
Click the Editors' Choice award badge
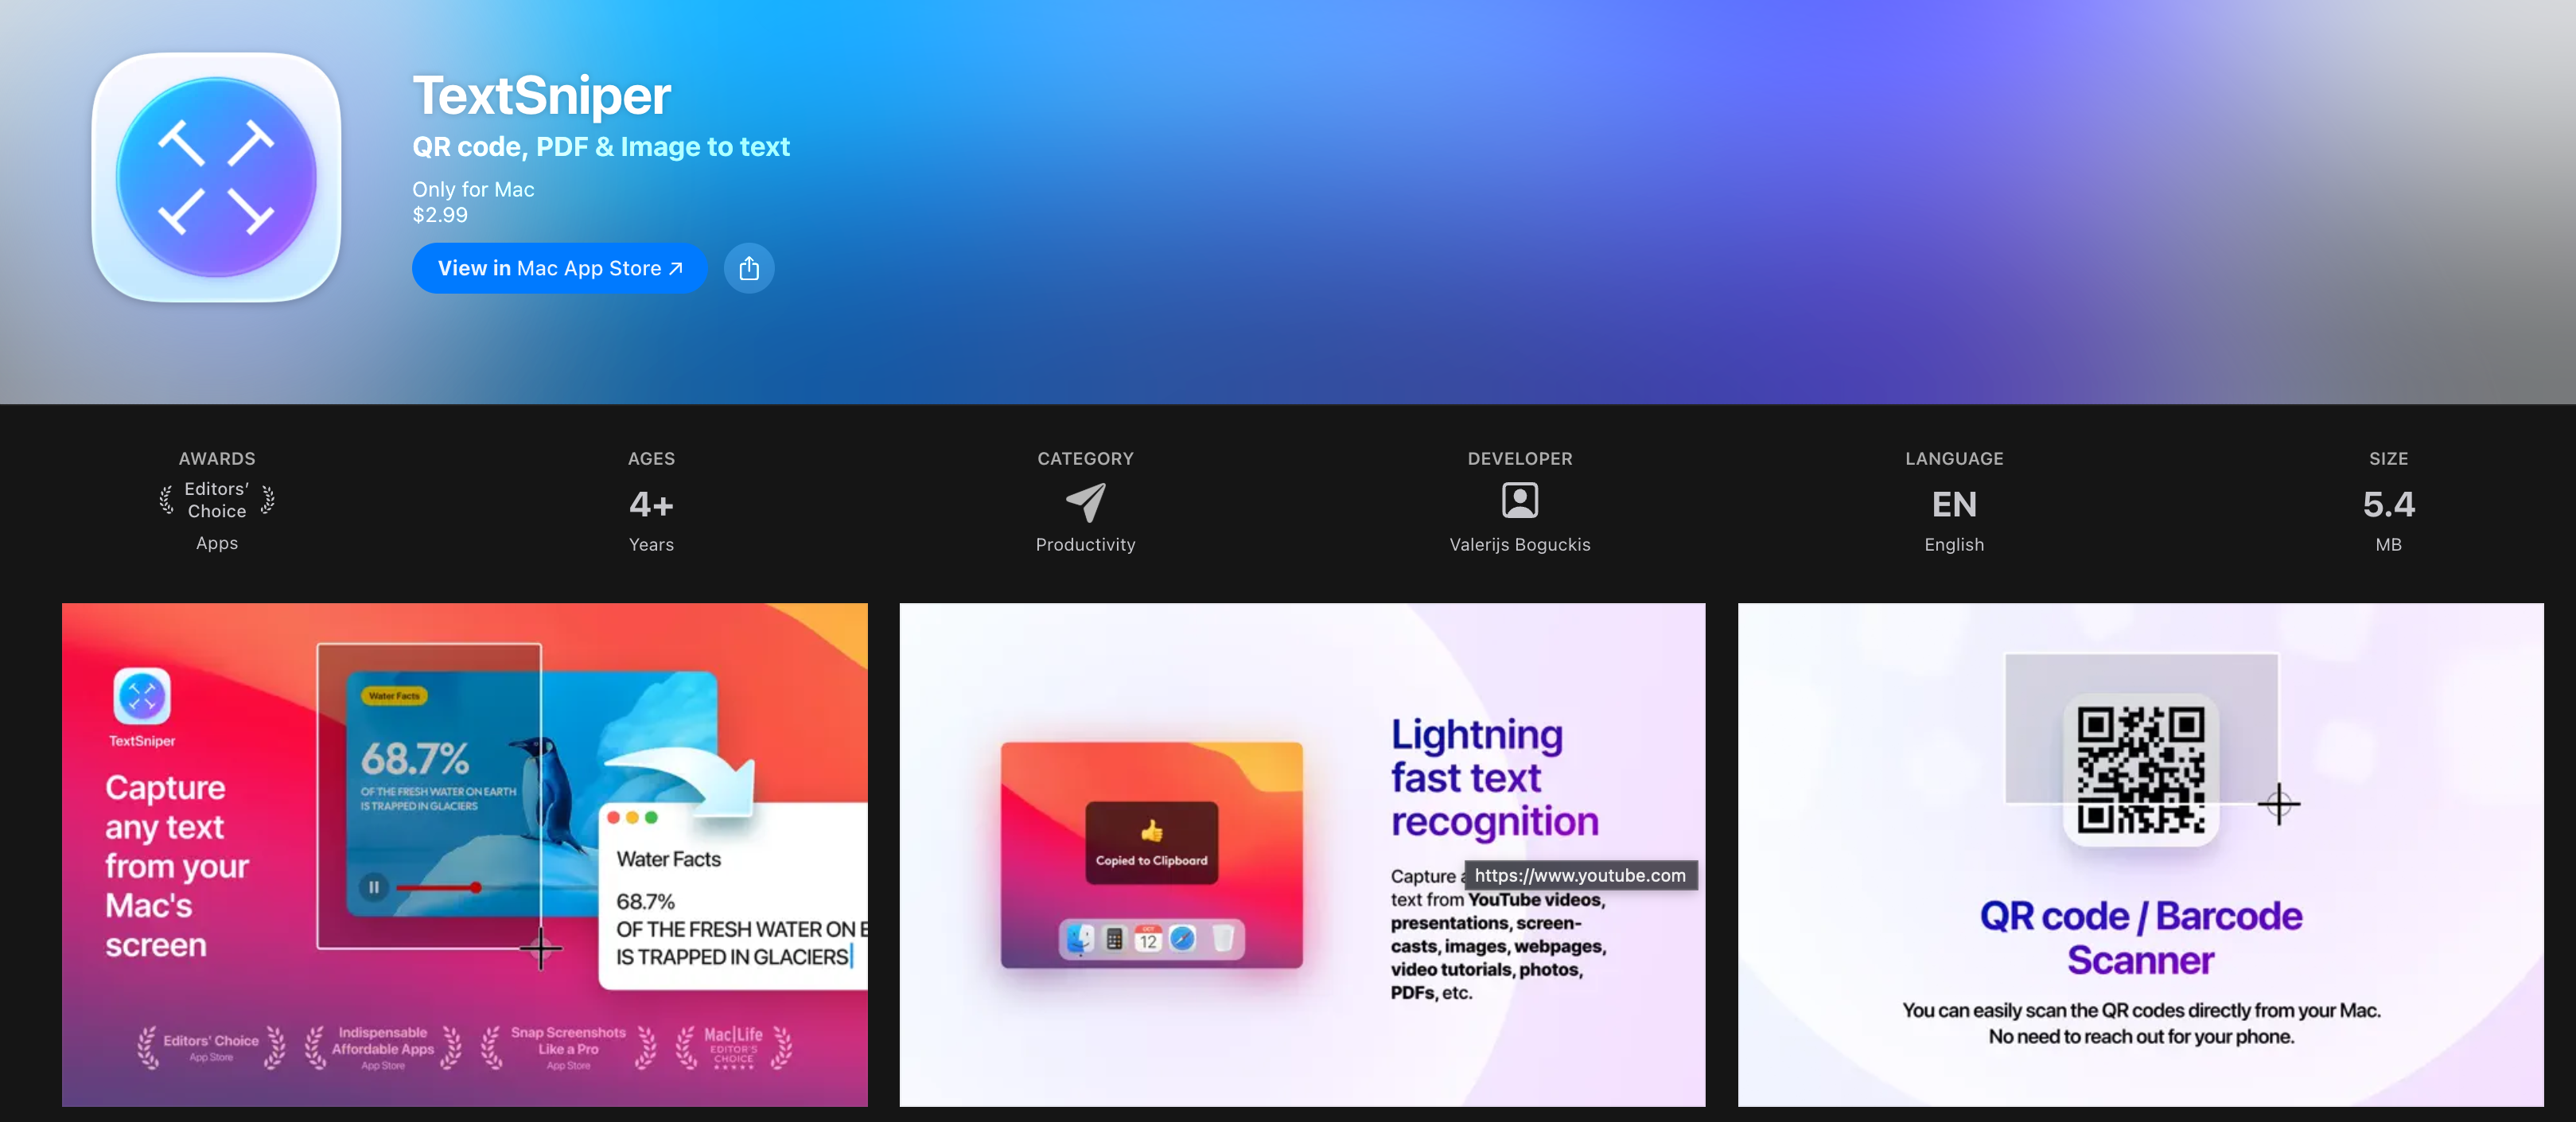pyautogui.click(x=216, y=500)
